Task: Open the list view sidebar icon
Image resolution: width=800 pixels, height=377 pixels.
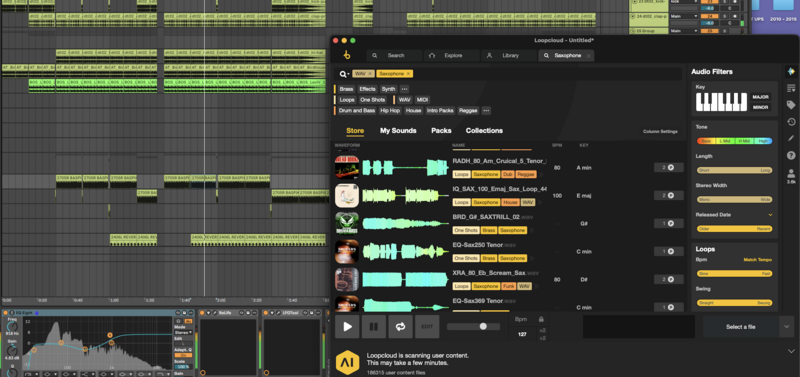Action: point(791,88)
